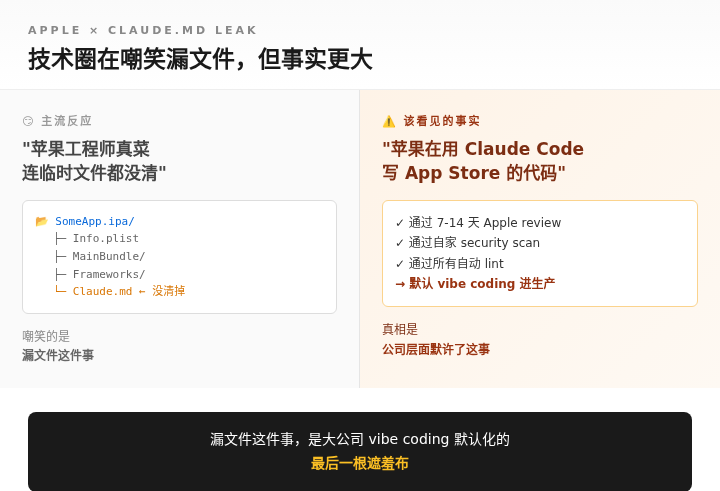Click the line 连临时文件都没清
720x491 pixels.
pos(94,173)
